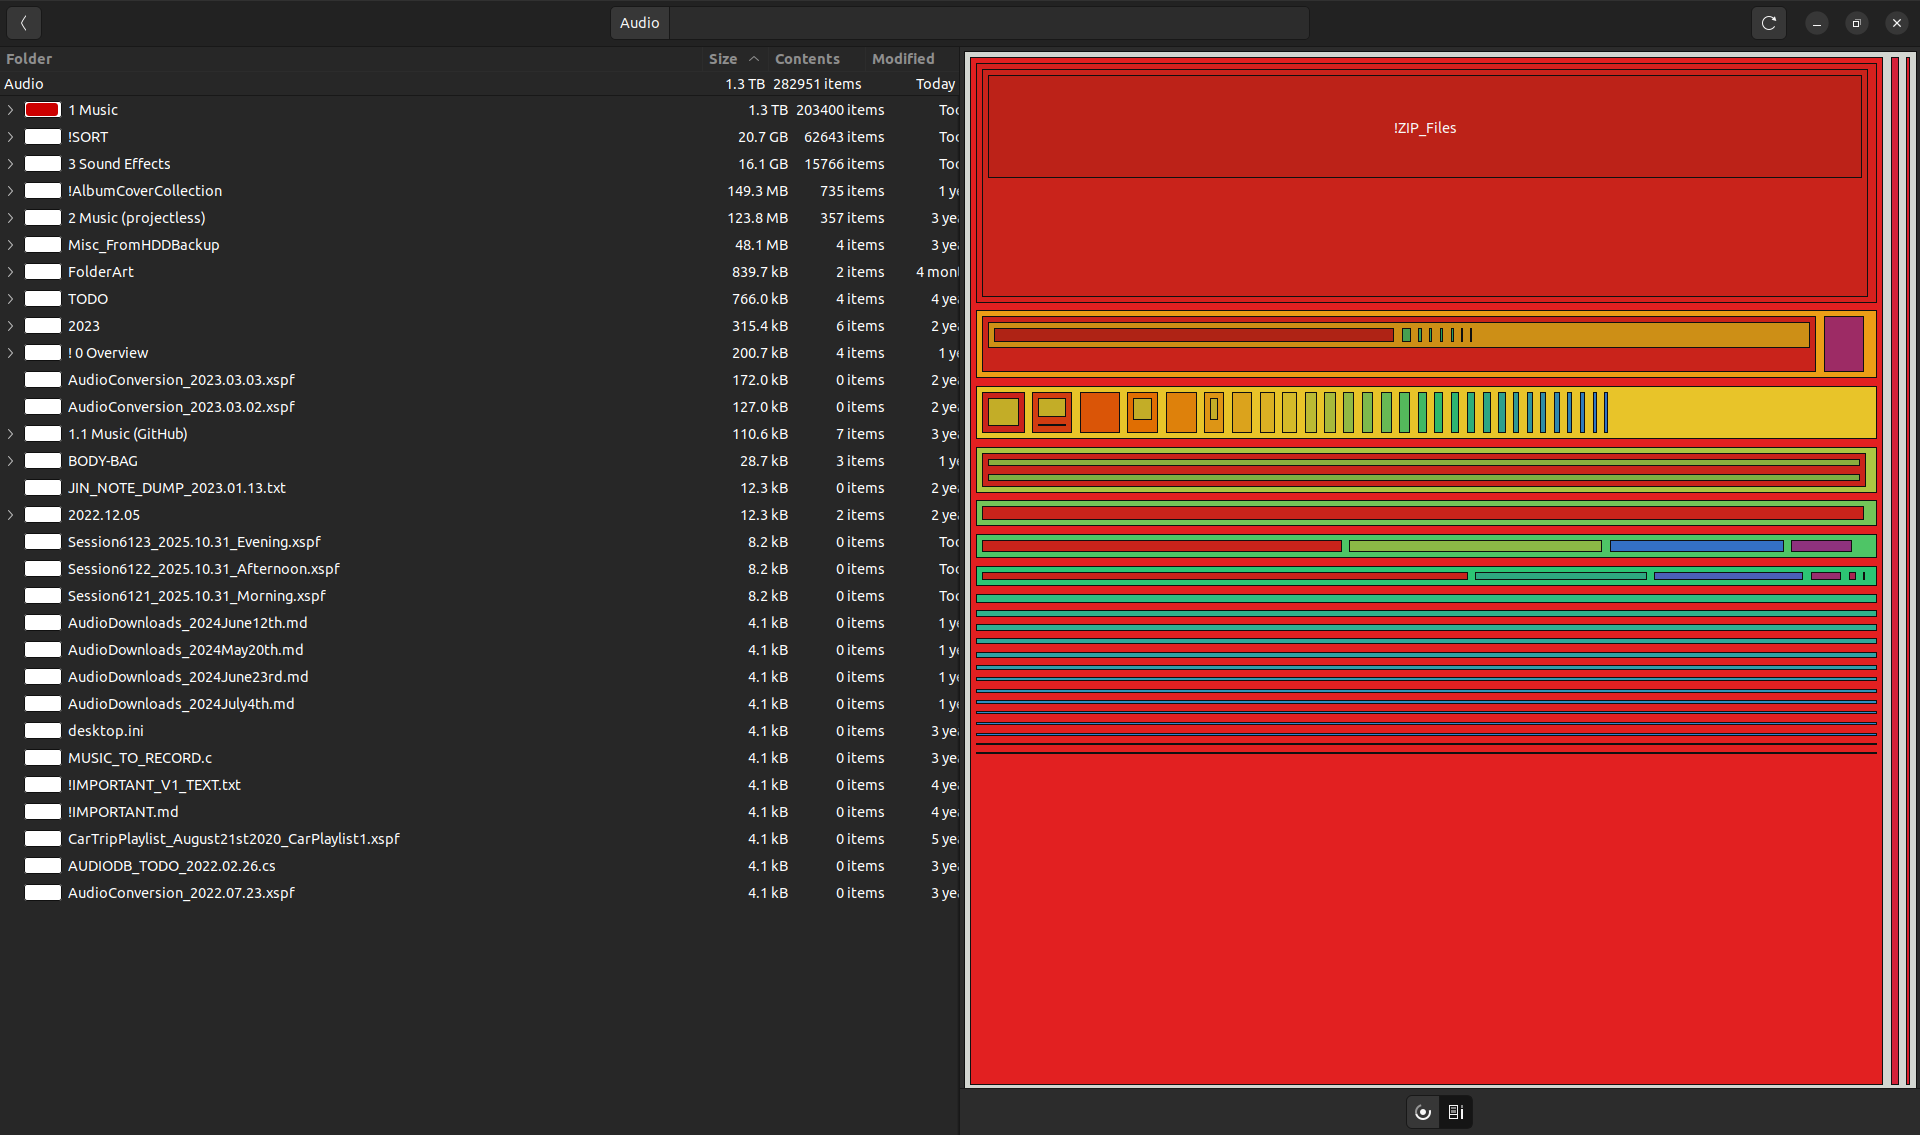The width and height of the screenshot is (1920, 1135).
Task: Select the !ZIP_Files block in the treemap
Action: click(1424, 128)
